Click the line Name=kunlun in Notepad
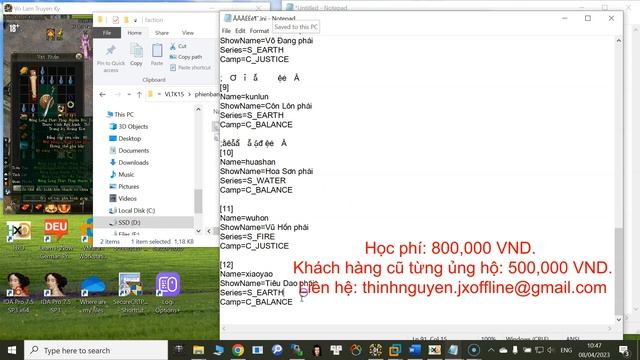This screenshot has height=360, width=640. [x=244, y=97]
